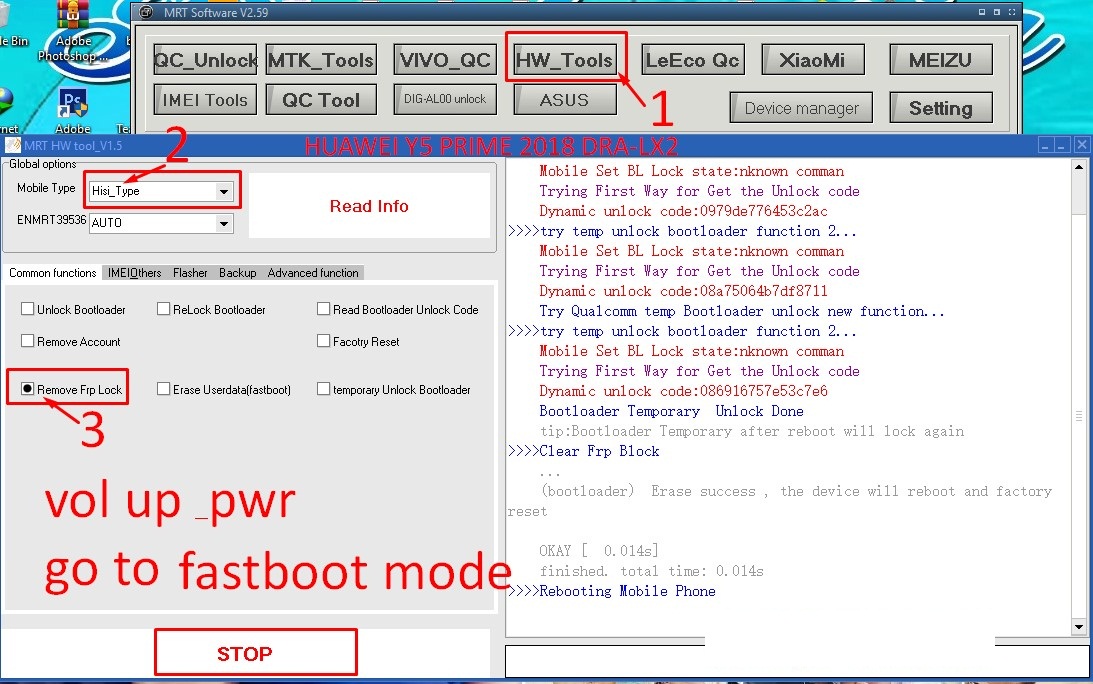1093x684 pixels.
Task: Check Read Bootloader Unlock Code
Action: tap(323, 309)
